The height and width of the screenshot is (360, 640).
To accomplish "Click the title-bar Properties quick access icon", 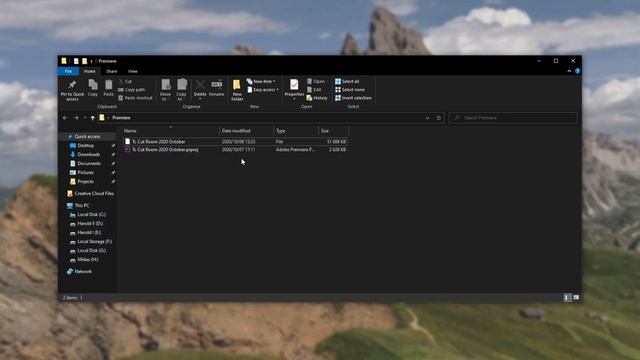I will point(76,61).
